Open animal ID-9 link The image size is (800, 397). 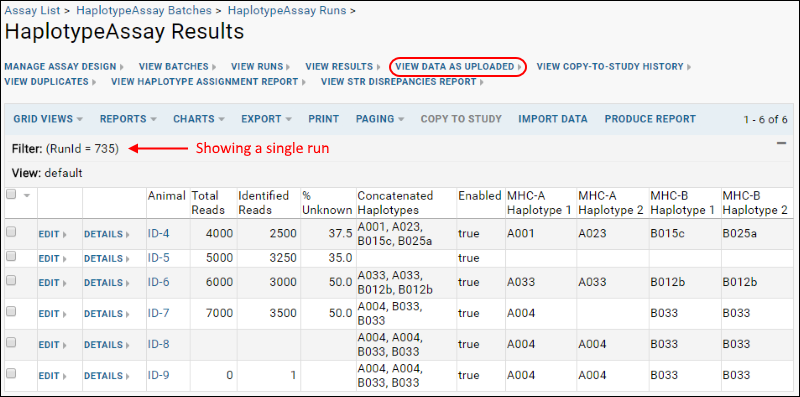(x=158, y=376)
